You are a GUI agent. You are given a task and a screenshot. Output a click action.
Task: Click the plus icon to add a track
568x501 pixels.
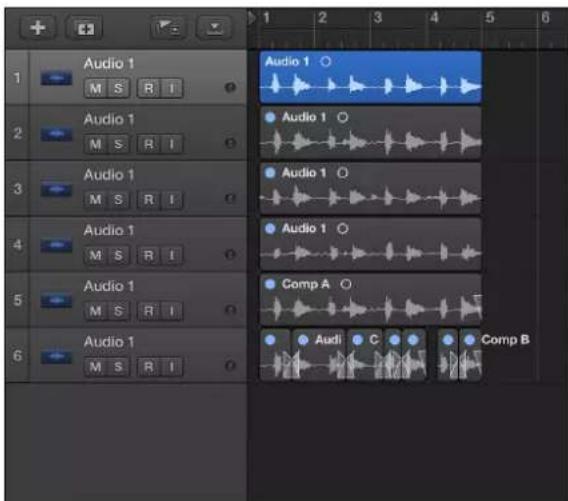pyautogui.click(x=38, y=28)
